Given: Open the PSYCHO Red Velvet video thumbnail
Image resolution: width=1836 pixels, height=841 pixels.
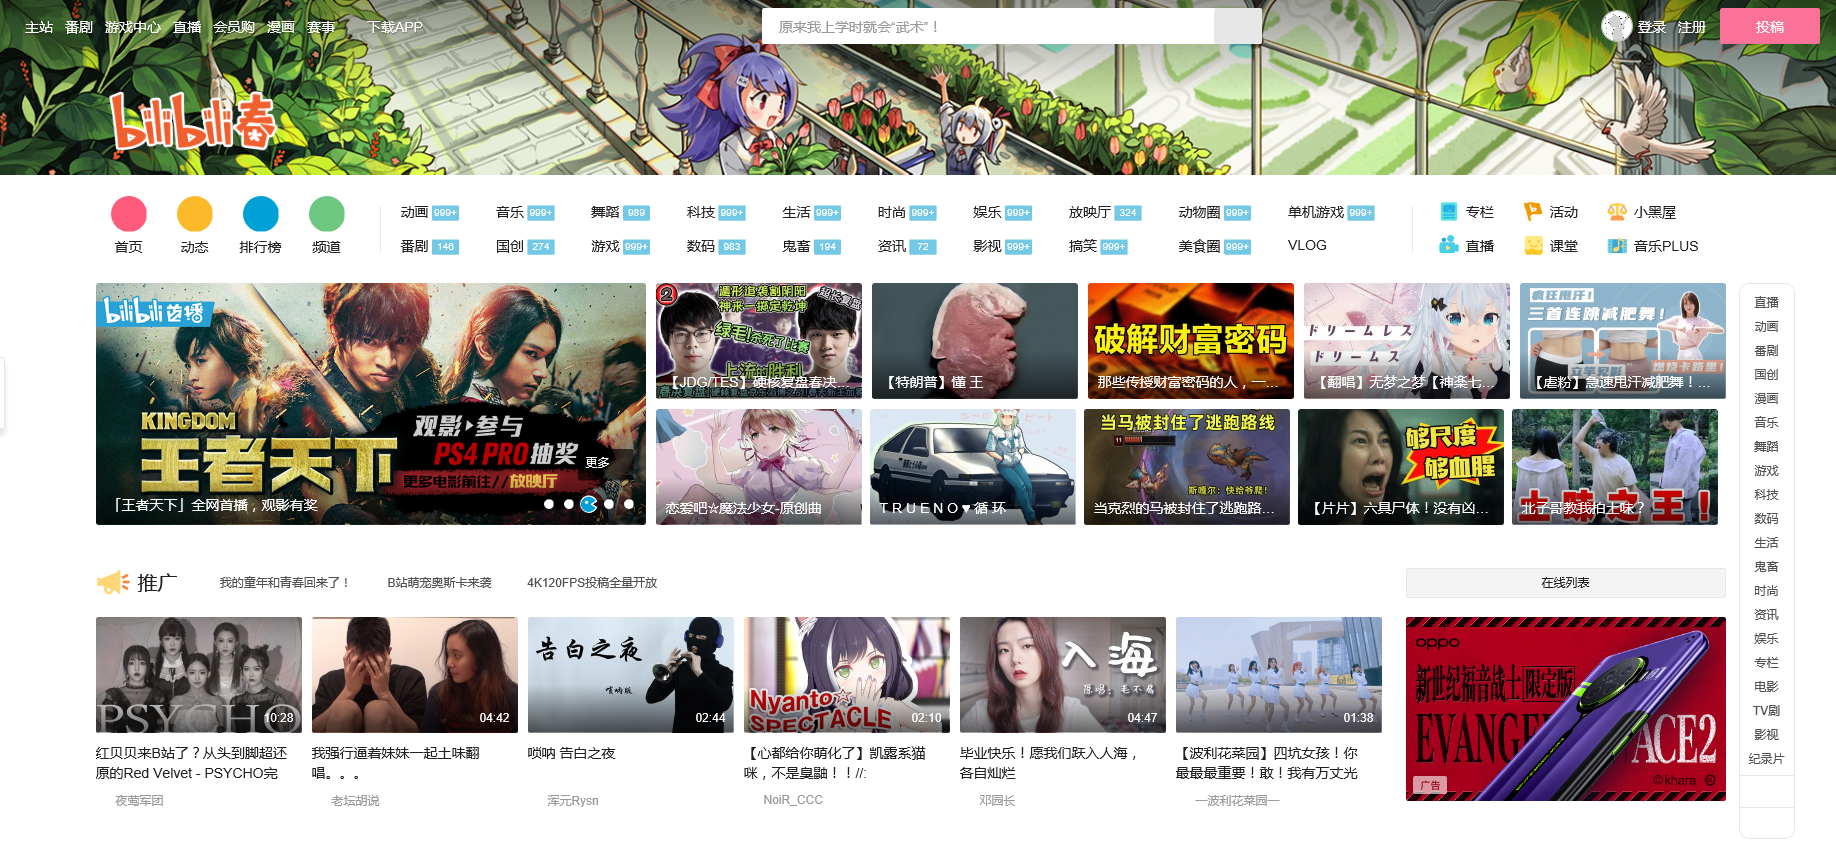Looking at the screenshot, I should tap(199, 675).
